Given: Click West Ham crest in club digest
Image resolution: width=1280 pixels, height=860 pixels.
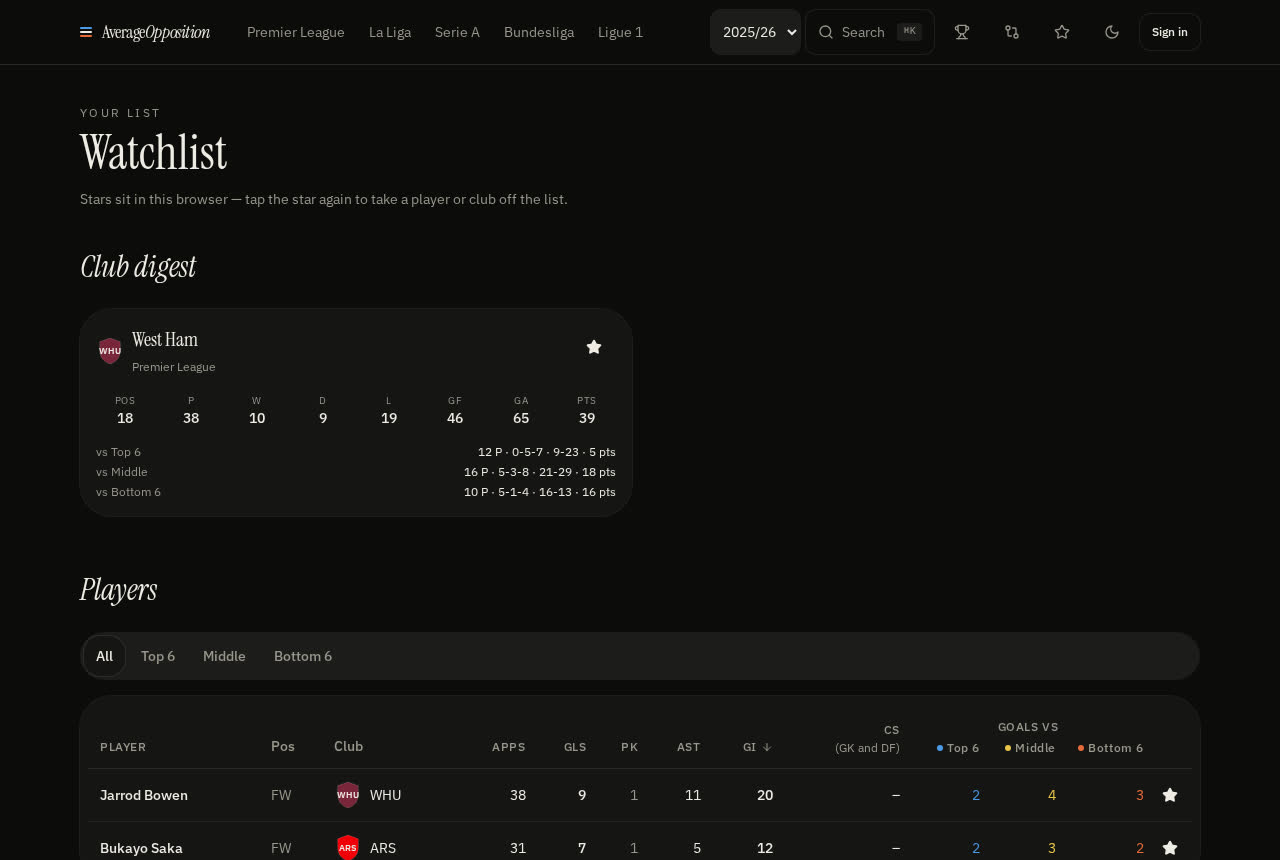Looking at the screenshot, I should (110, 351).
